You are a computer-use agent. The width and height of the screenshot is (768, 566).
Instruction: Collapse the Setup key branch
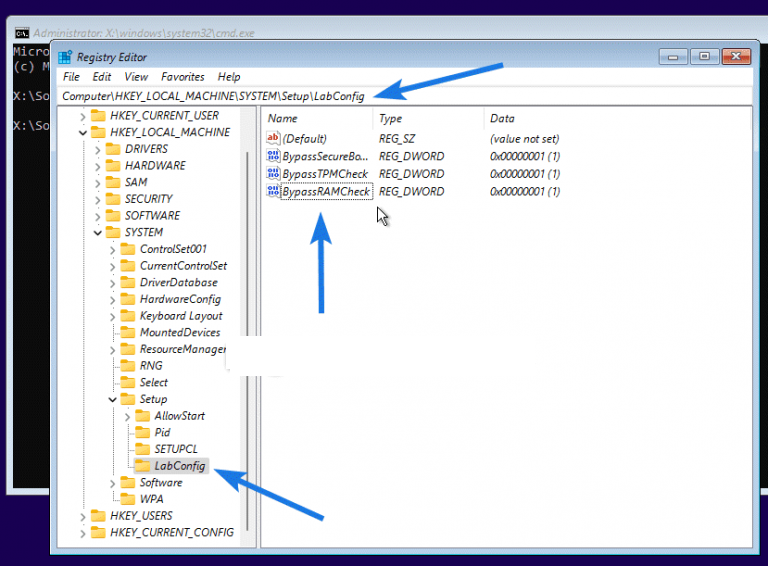pos(113,399)
